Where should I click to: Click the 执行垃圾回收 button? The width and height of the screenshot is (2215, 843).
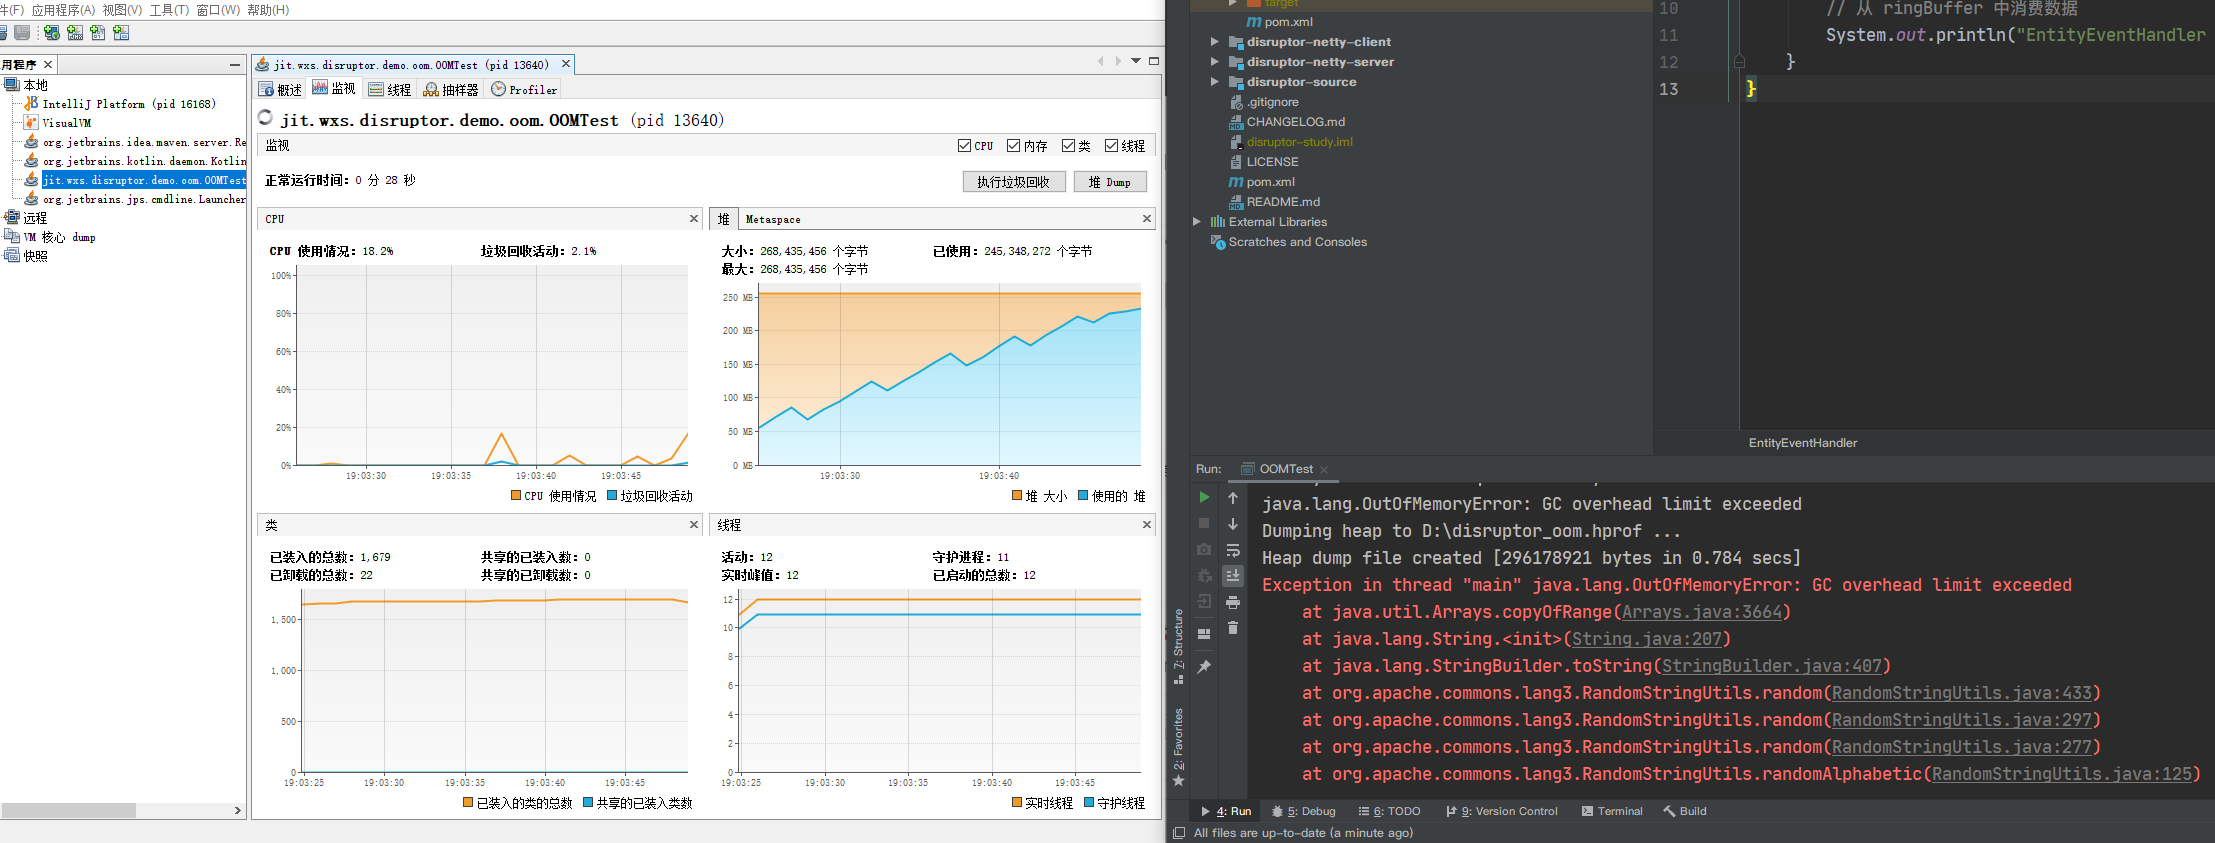1013,182
